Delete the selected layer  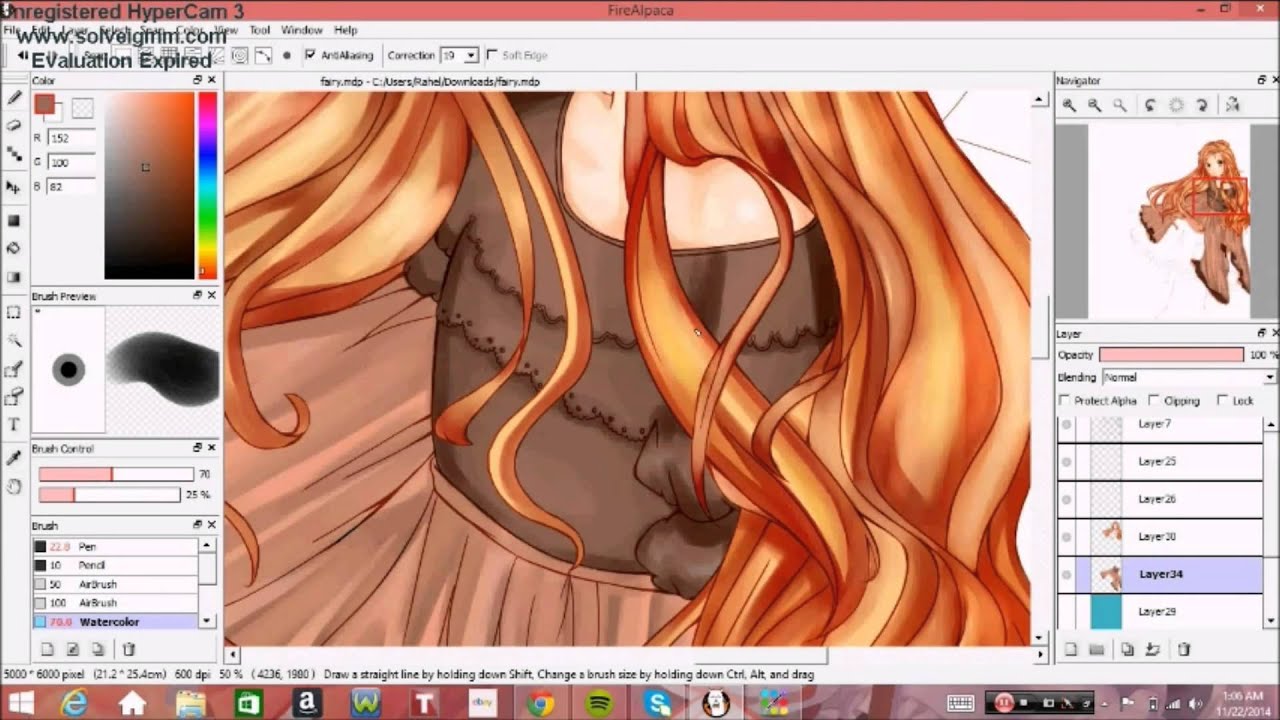pos(1185,649)
